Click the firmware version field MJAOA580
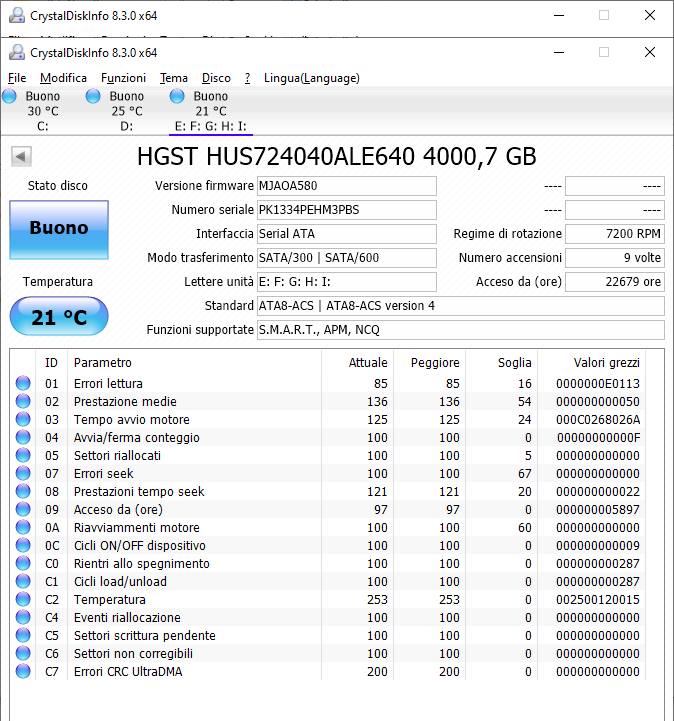 [x=347, y=186]
